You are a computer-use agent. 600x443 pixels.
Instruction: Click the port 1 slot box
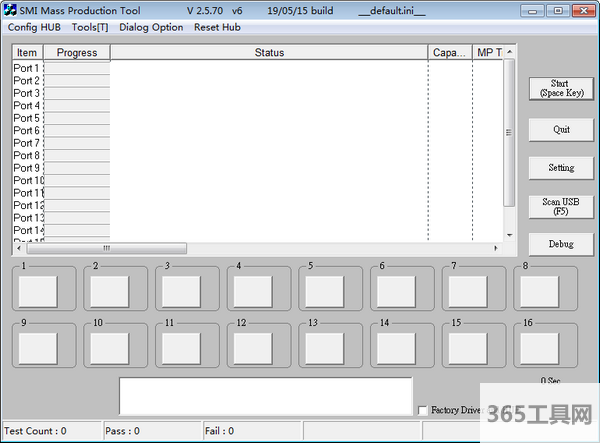tap(39, 291)
